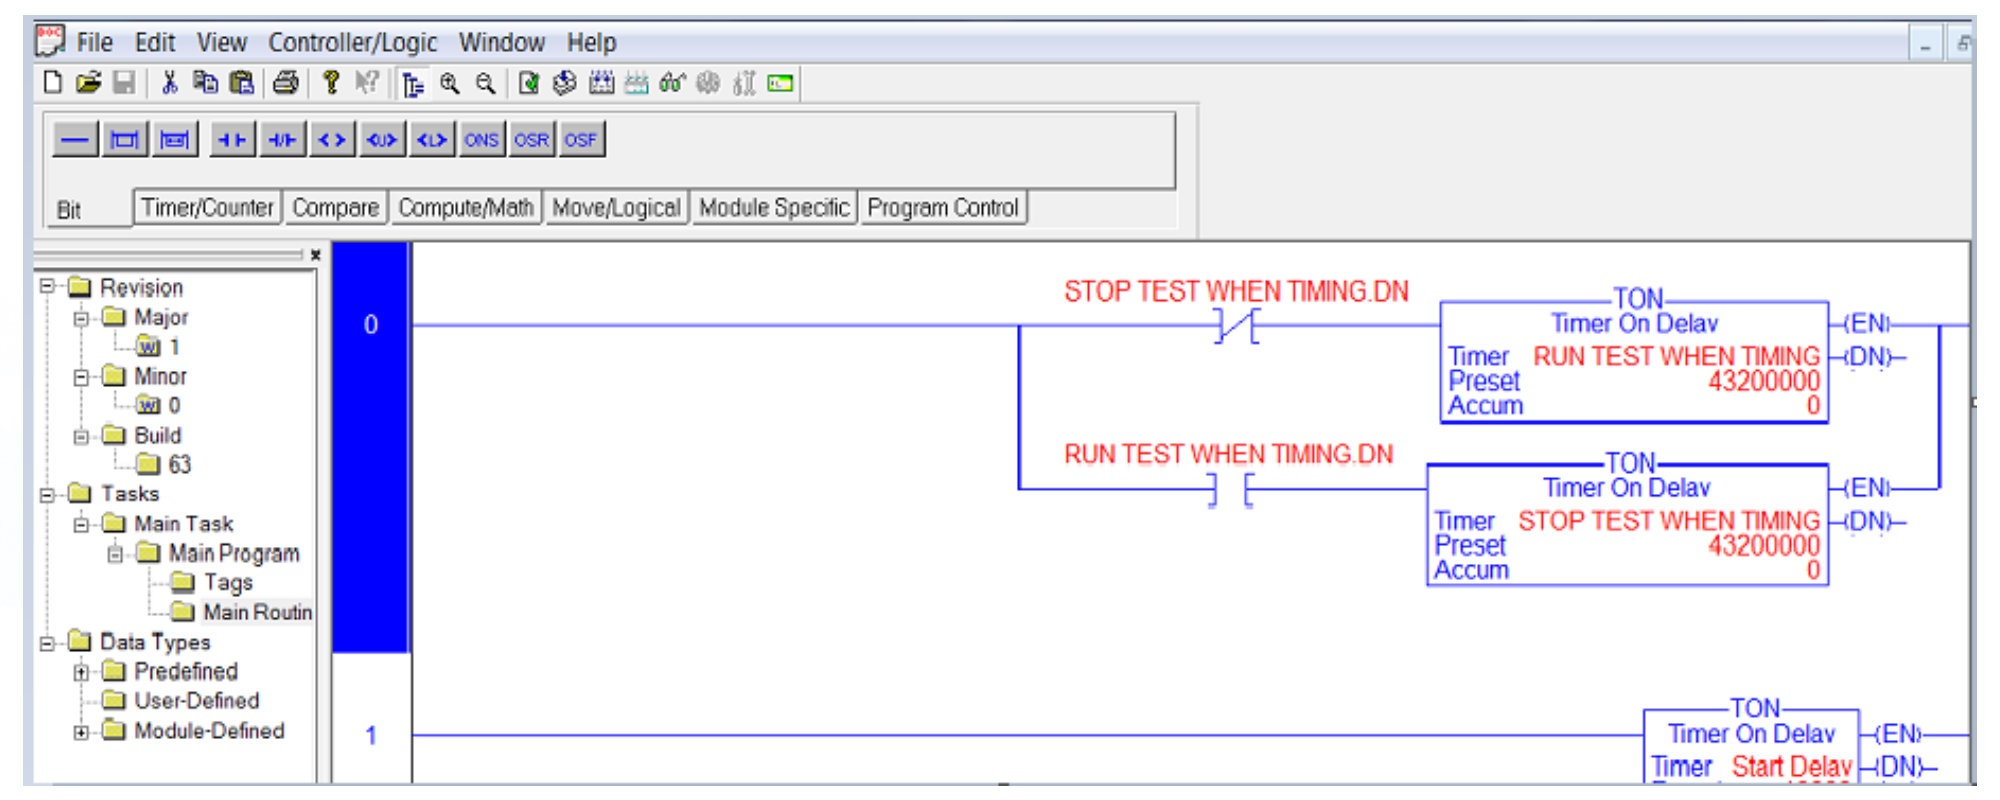Screen dimensions: 2000x800
Task: Insert an output coil (OTE) instruction
Action: 333,140
